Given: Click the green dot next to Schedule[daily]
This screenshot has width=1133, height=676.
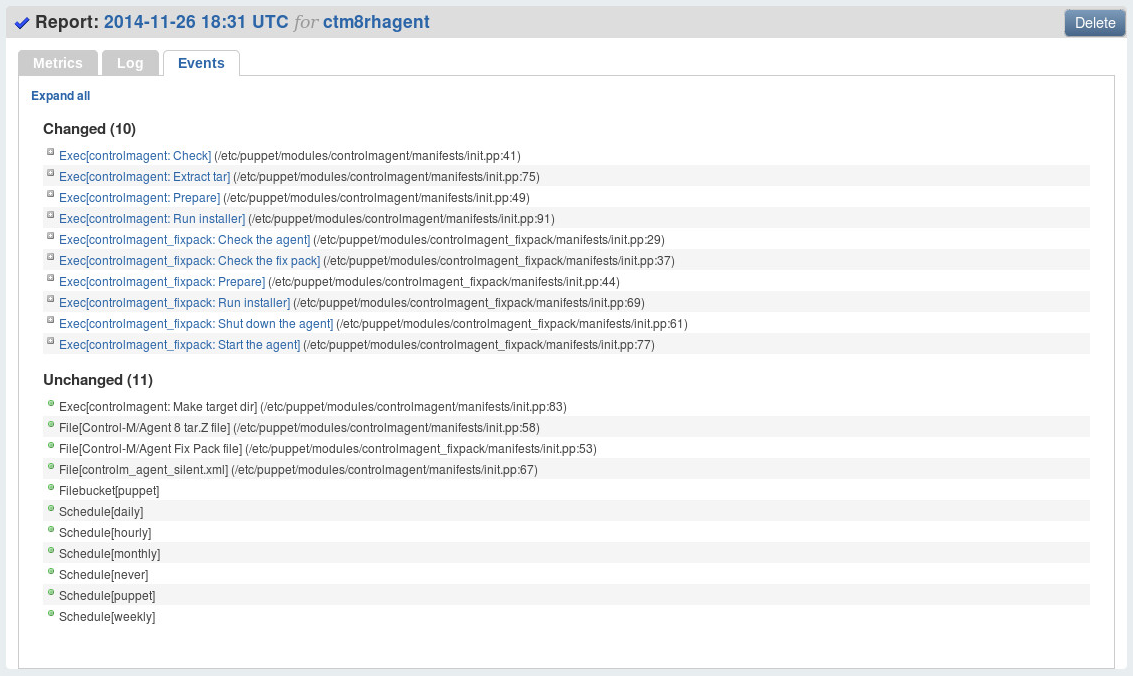Looking at the screenshot, I should coord(50,508).
